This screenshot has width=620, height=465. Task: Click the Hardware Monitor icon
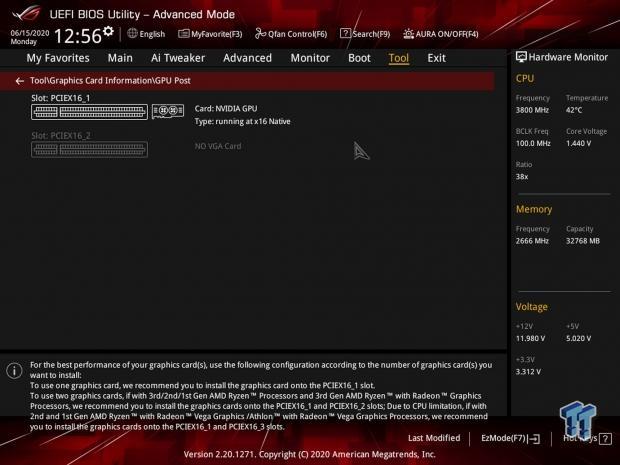pos(521,57)
